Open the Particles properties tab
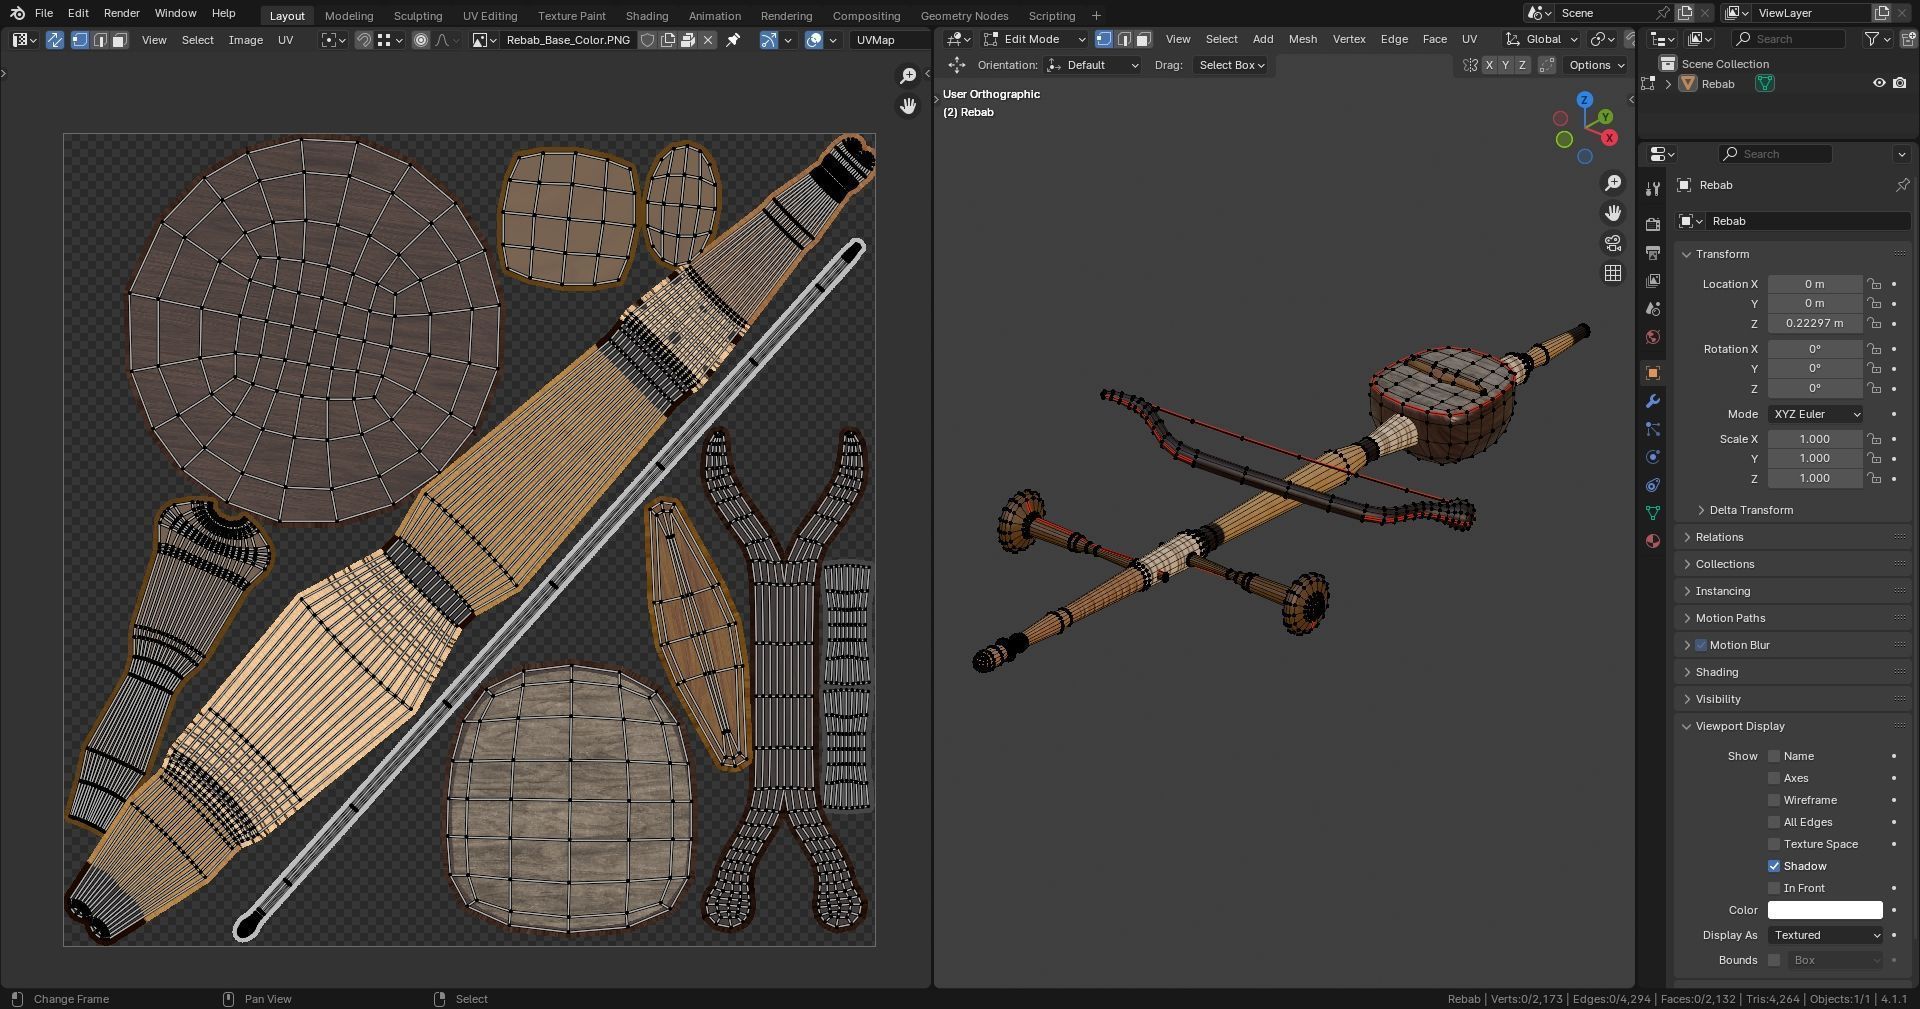Screen dimensions: 1920x1009 pos(1653,429)
